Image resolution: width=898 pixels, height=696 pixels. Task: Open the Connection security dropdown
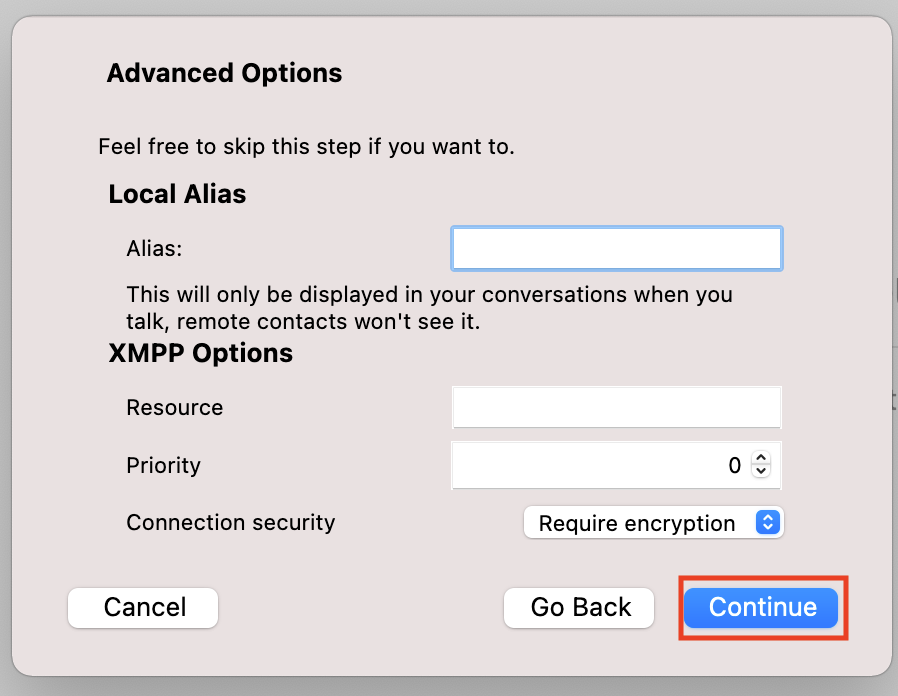(x=653, y=522)
